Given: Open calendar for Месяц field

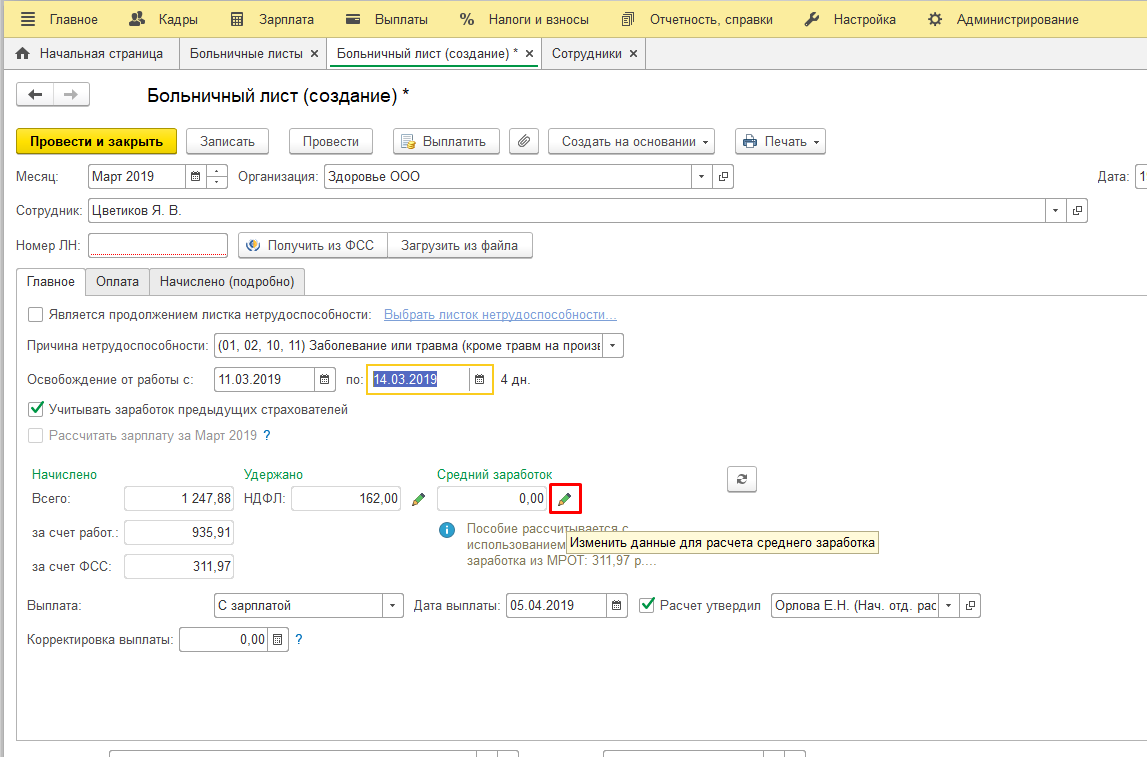Looking at the screenshot, I should pyautogui.click(x=195, y=176).
